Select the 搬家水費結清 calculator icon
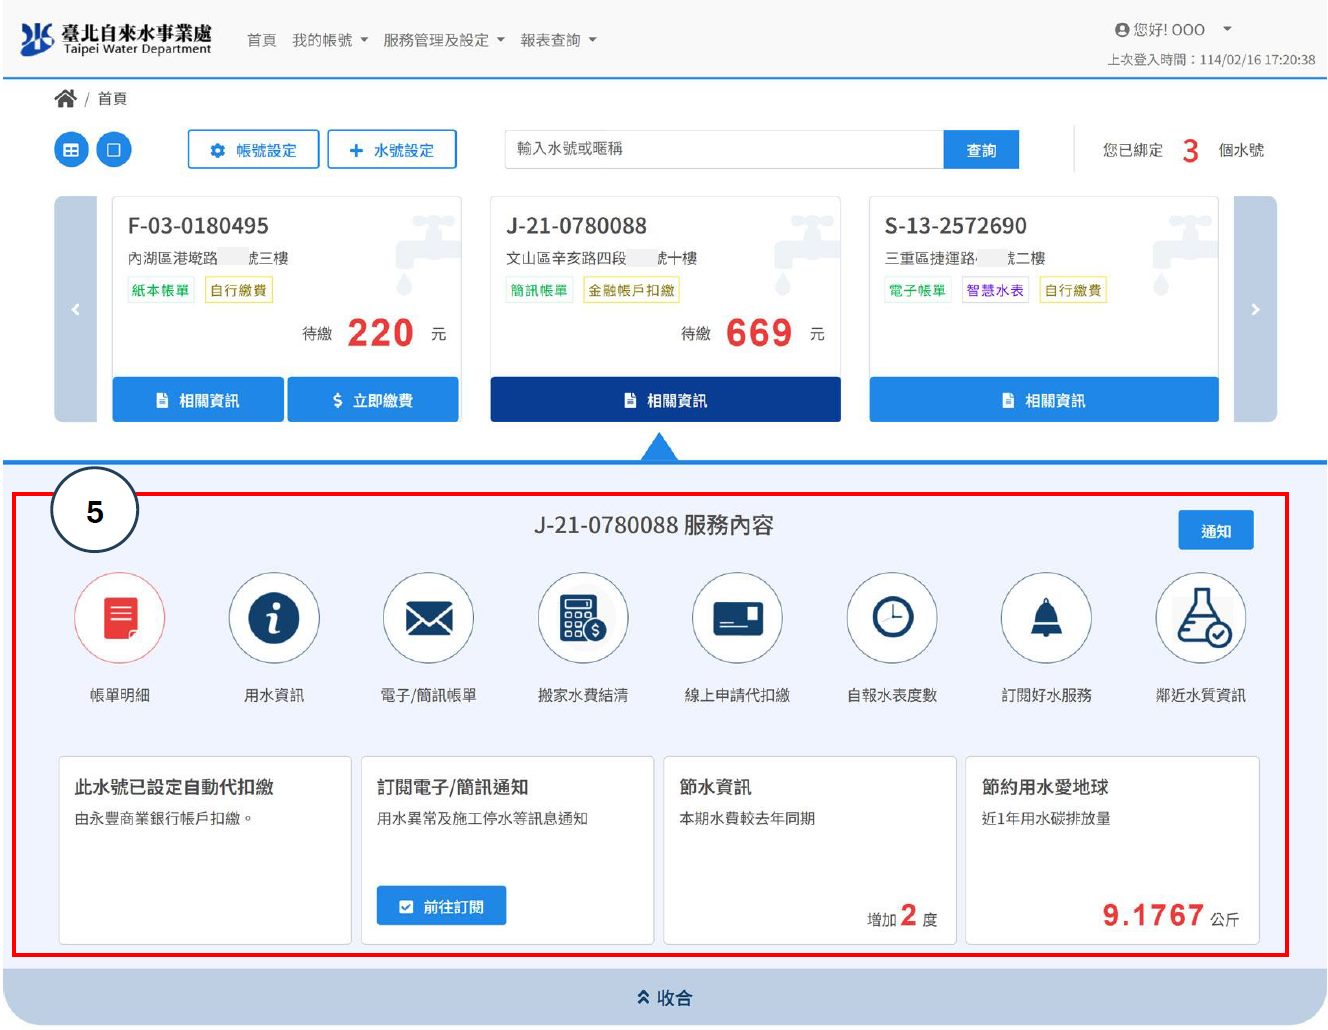This screenshot has height=1030, width=1328. pyautogui.click(x=583, y=618)
